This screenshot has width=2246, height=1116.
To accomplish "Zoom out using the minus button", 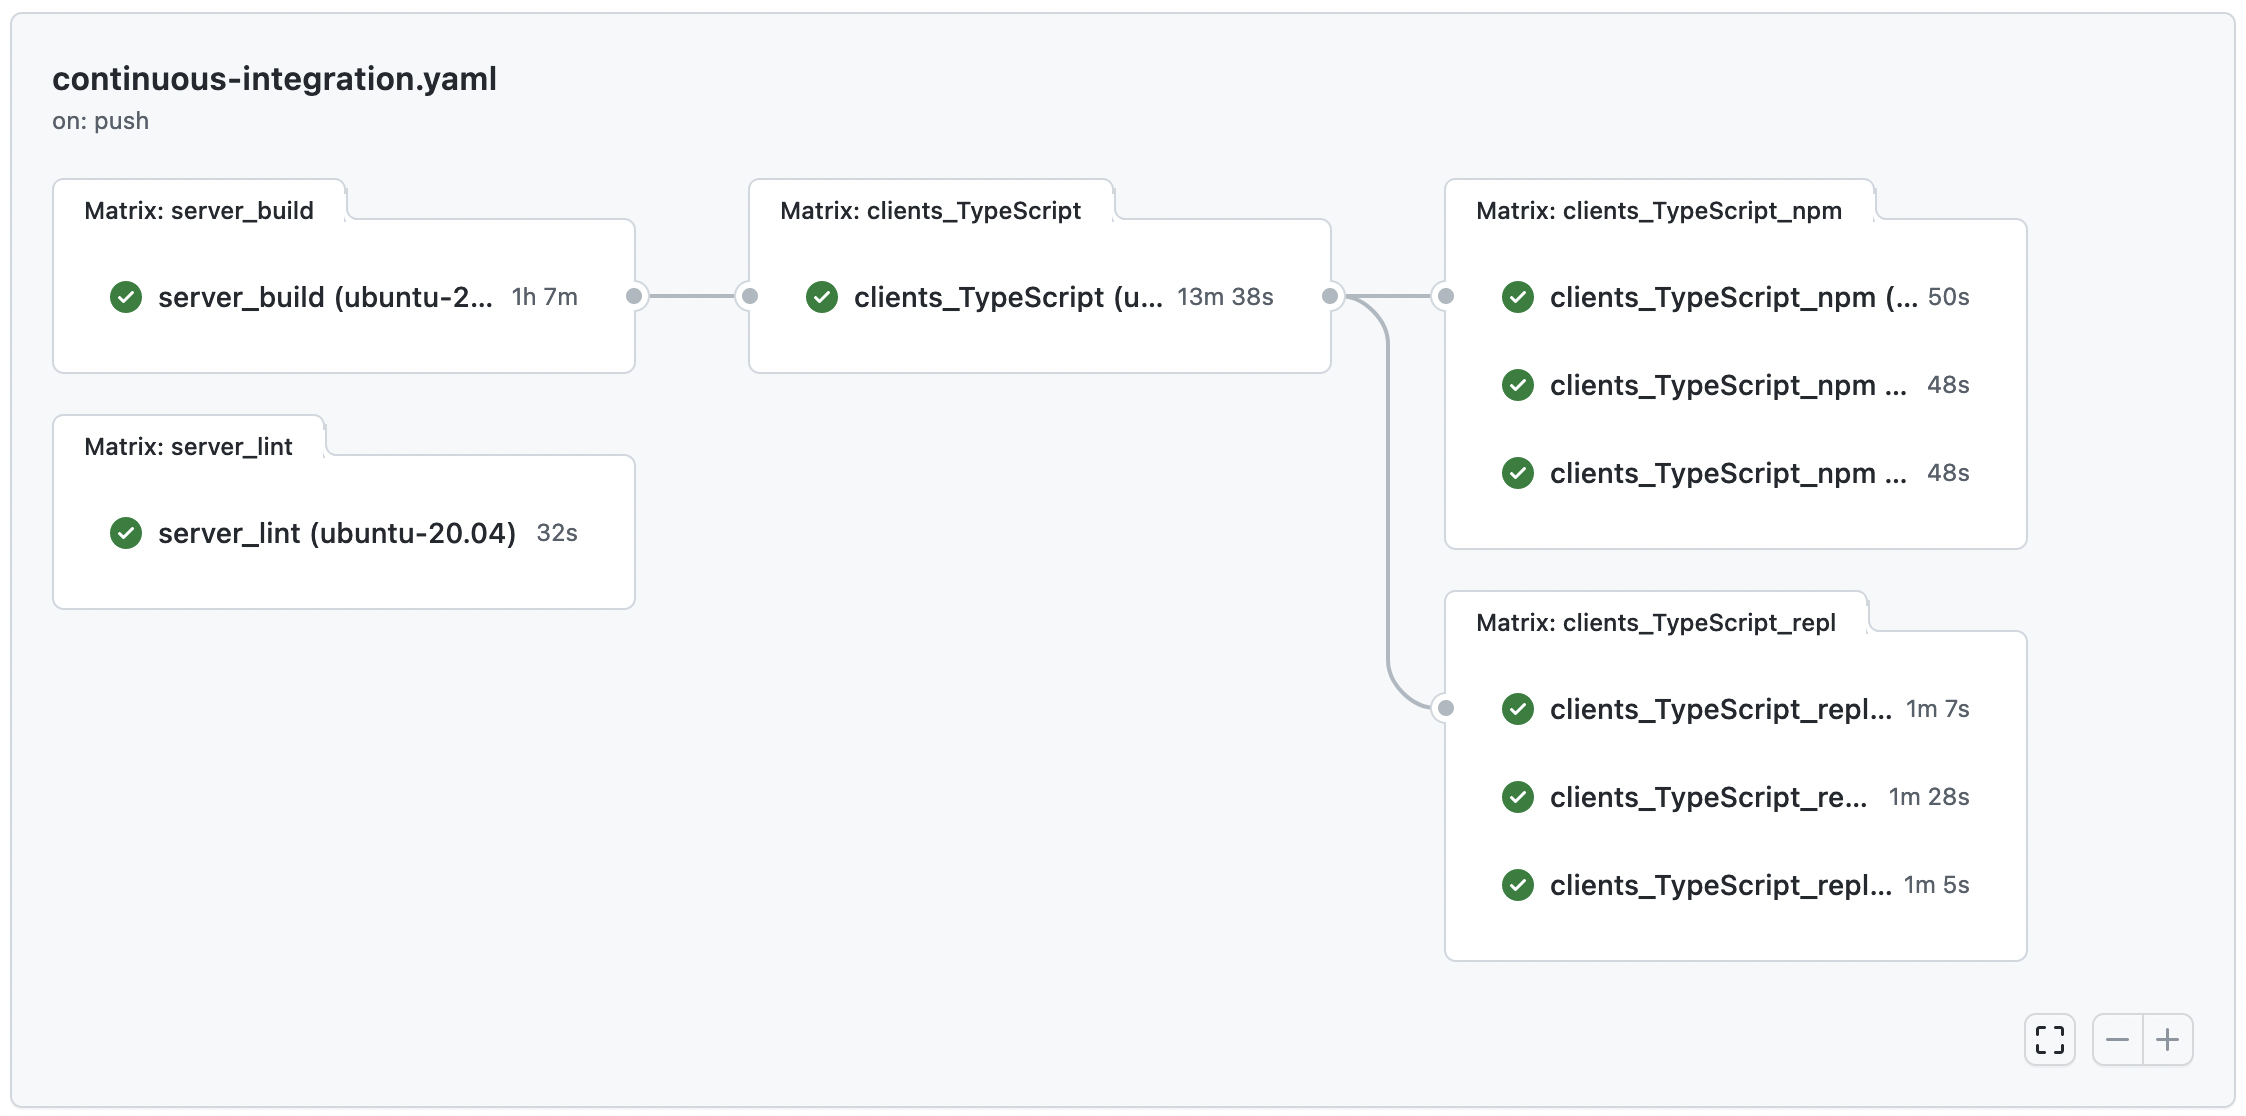I will click(2117, 1040).
